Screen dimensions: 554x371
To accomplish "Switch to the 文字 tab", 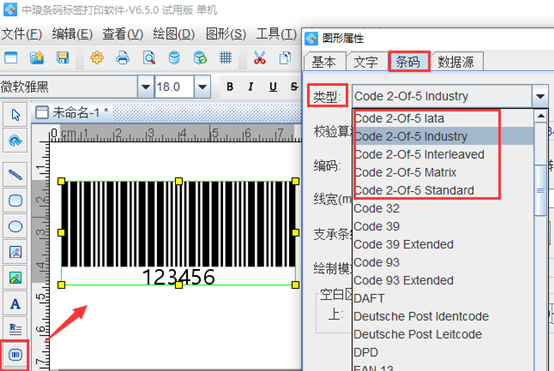I will (x=366, y=62).
